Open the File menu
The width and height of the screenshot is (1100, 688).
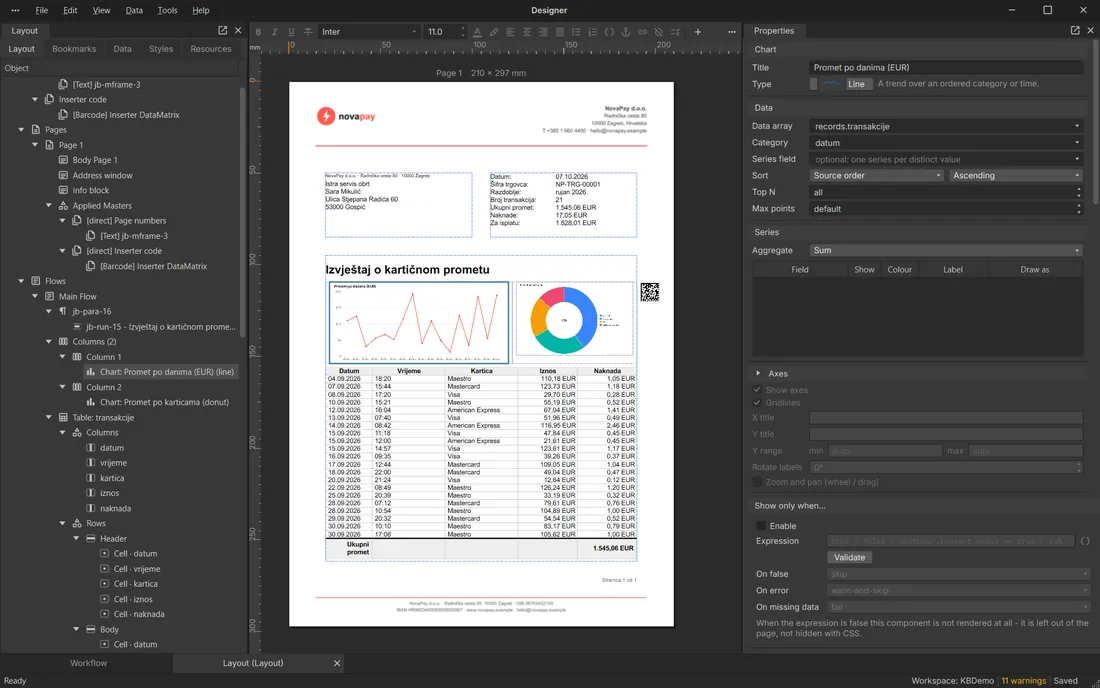pyautogui.click(x=42, y=11)
